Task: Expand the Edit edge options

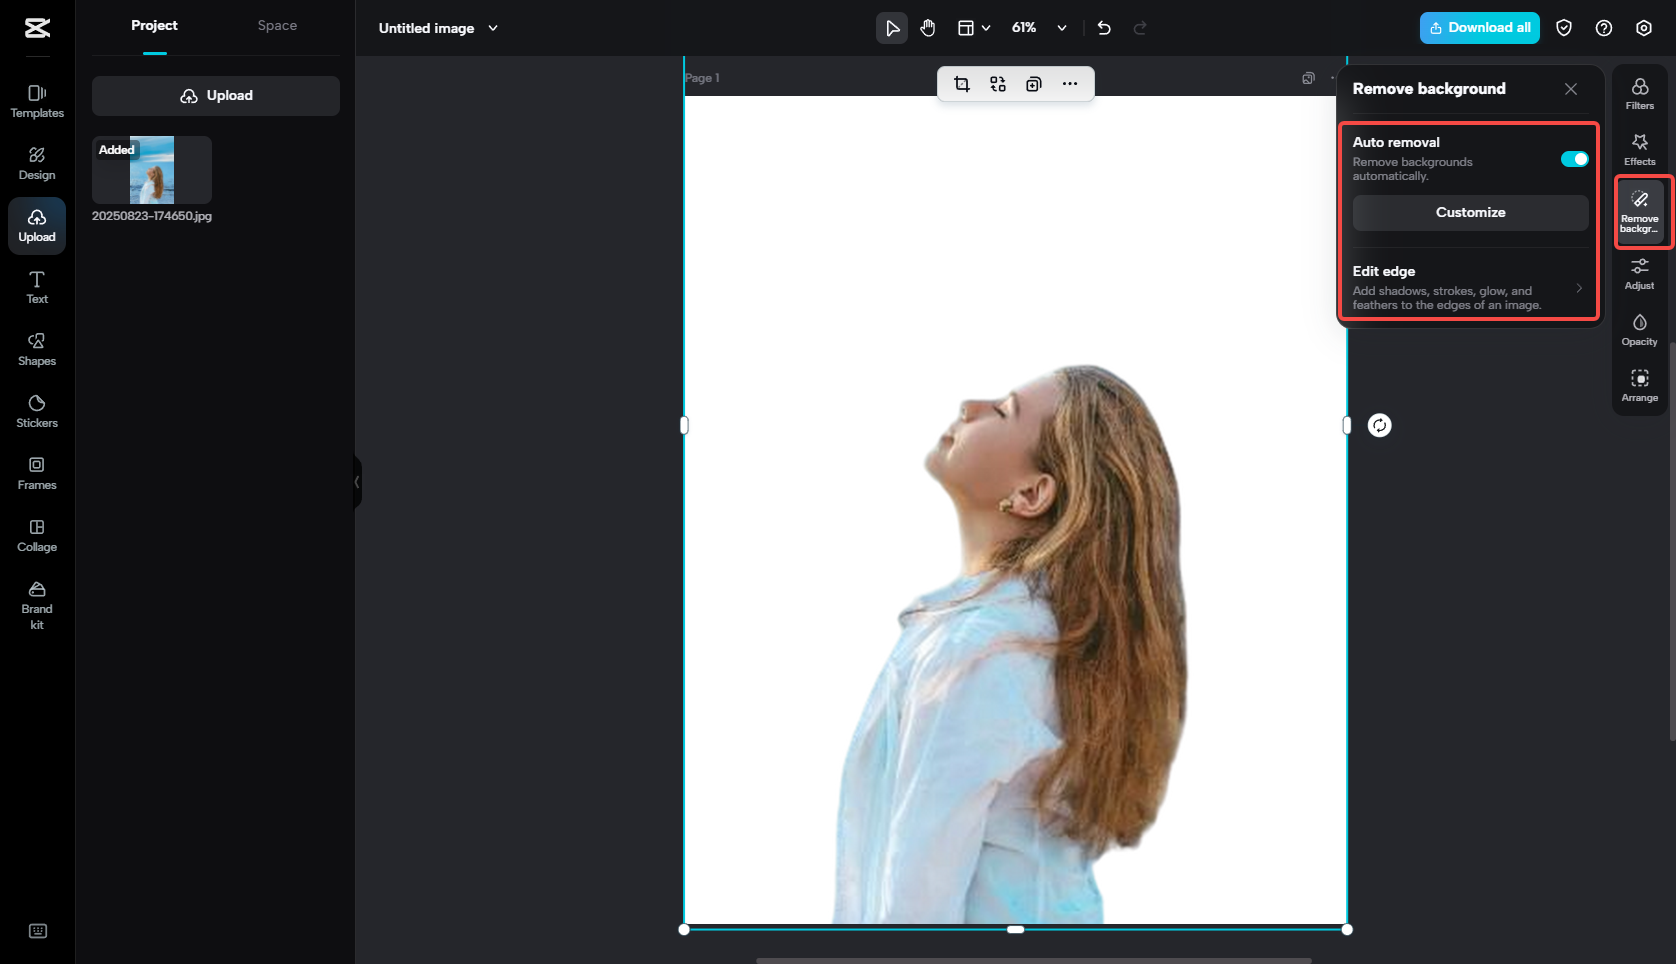Action: (1579, 288)
